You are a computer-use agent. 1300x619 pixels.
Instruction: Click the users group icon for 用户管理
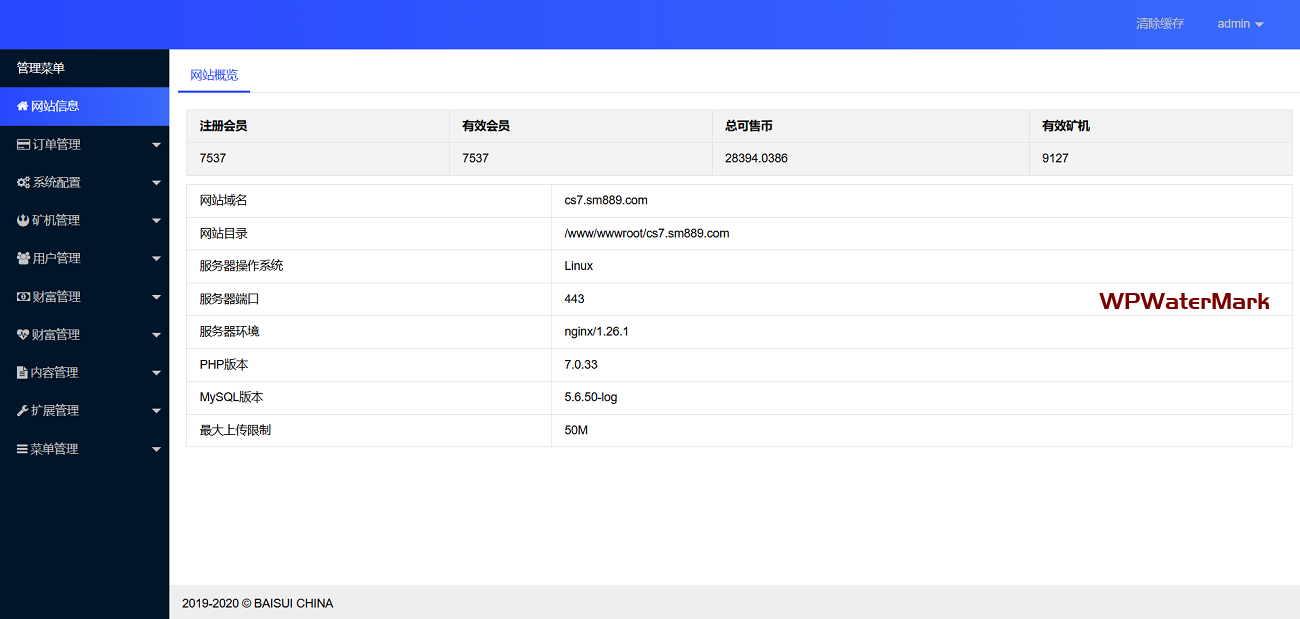coord(23,259)
